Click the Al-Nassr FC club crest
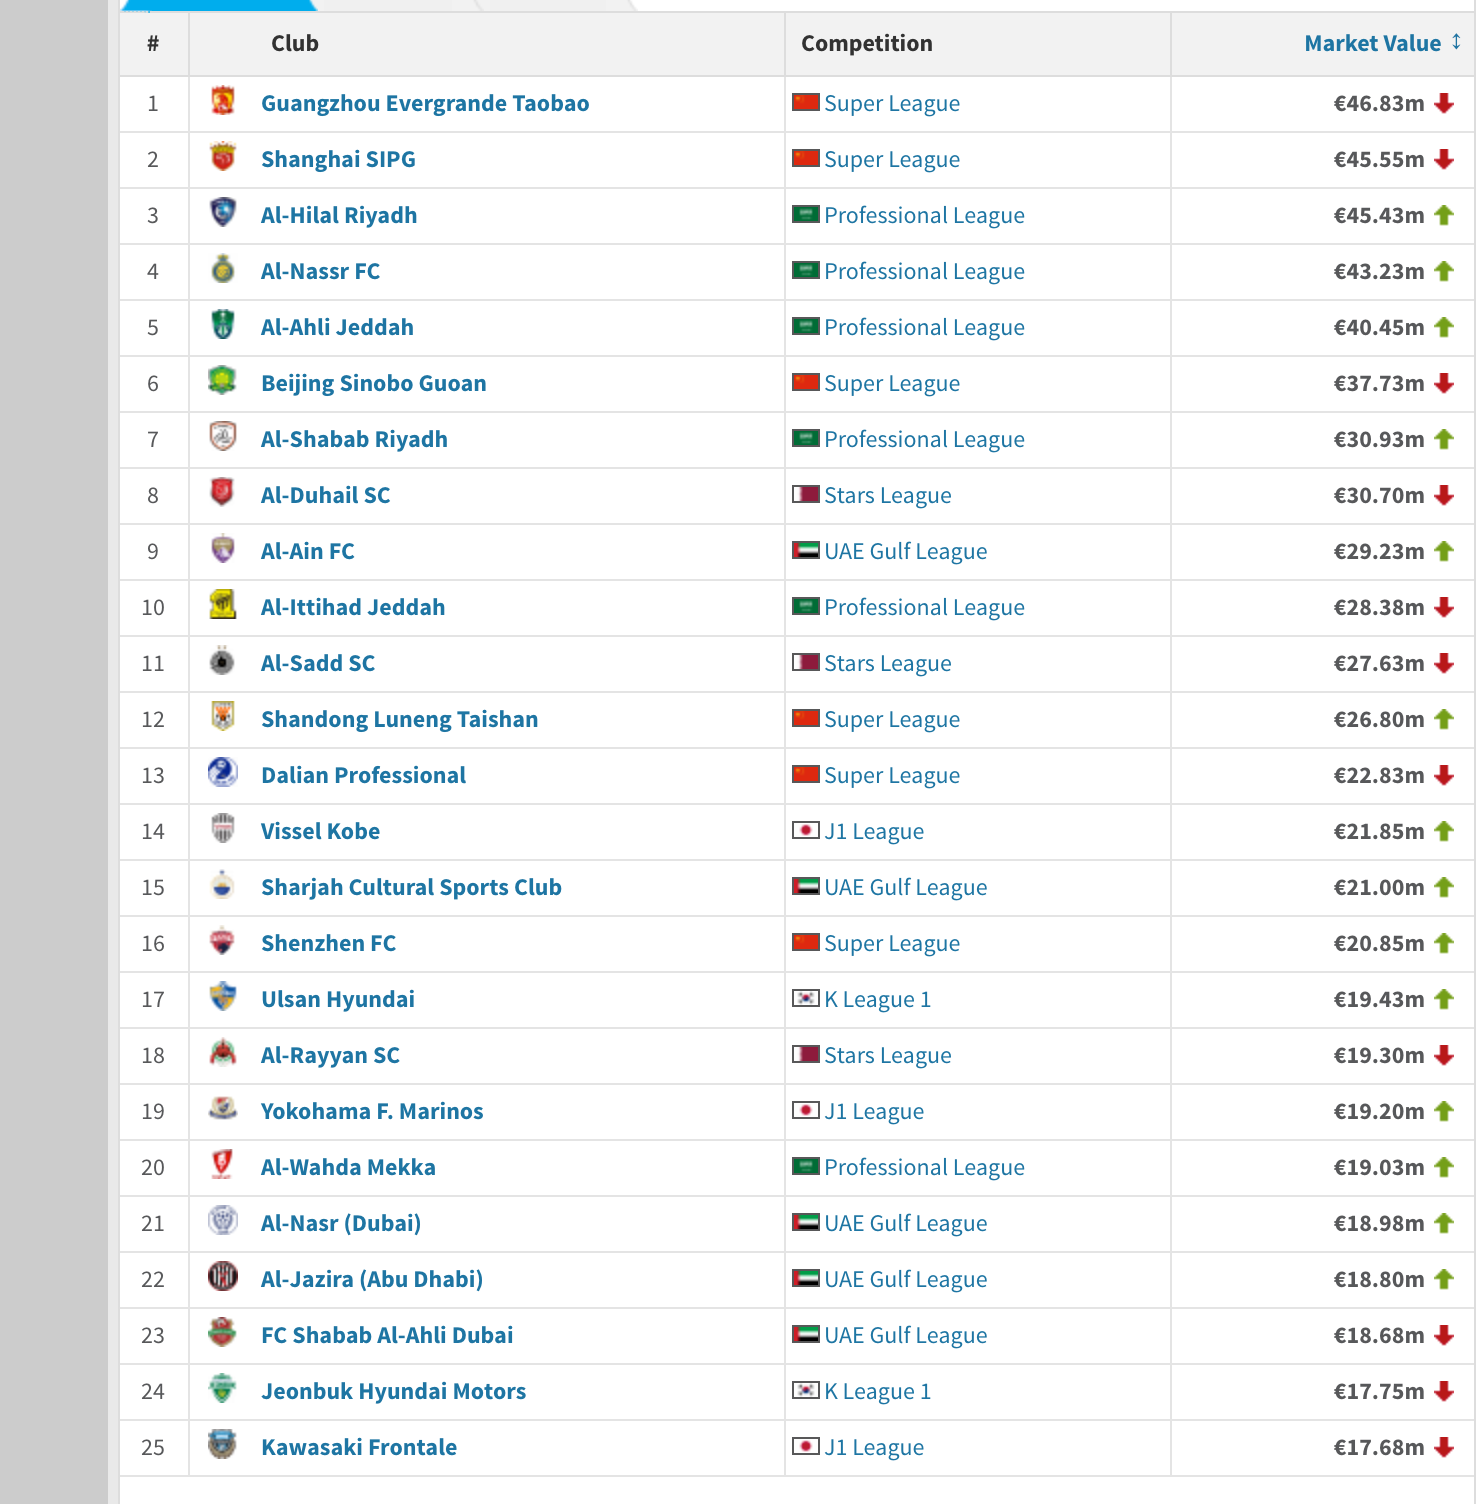 tap(223, 269)
